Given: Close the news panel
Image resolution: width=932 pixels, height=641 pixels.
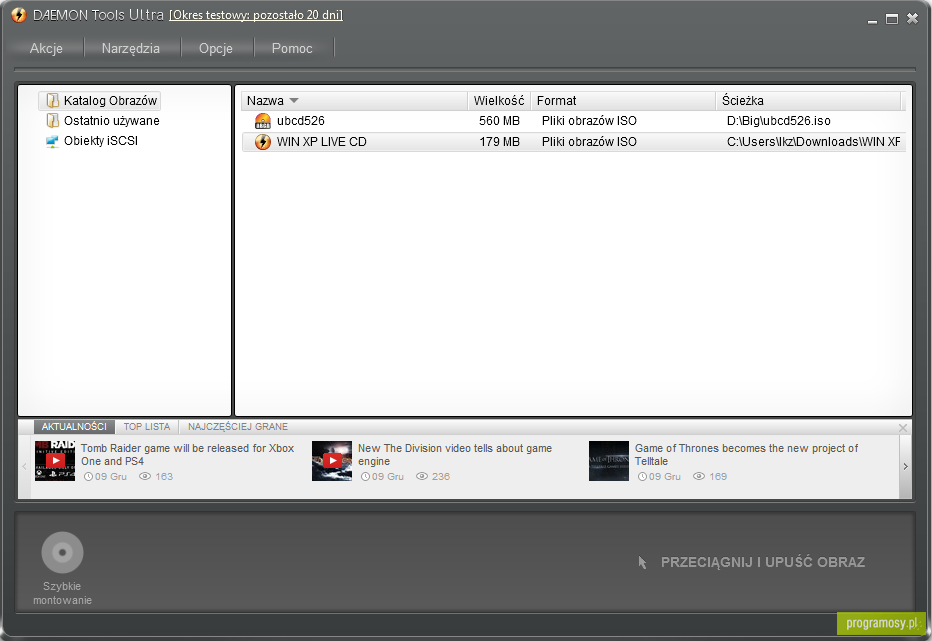Looking at the screenshot, I should point(903,428).
